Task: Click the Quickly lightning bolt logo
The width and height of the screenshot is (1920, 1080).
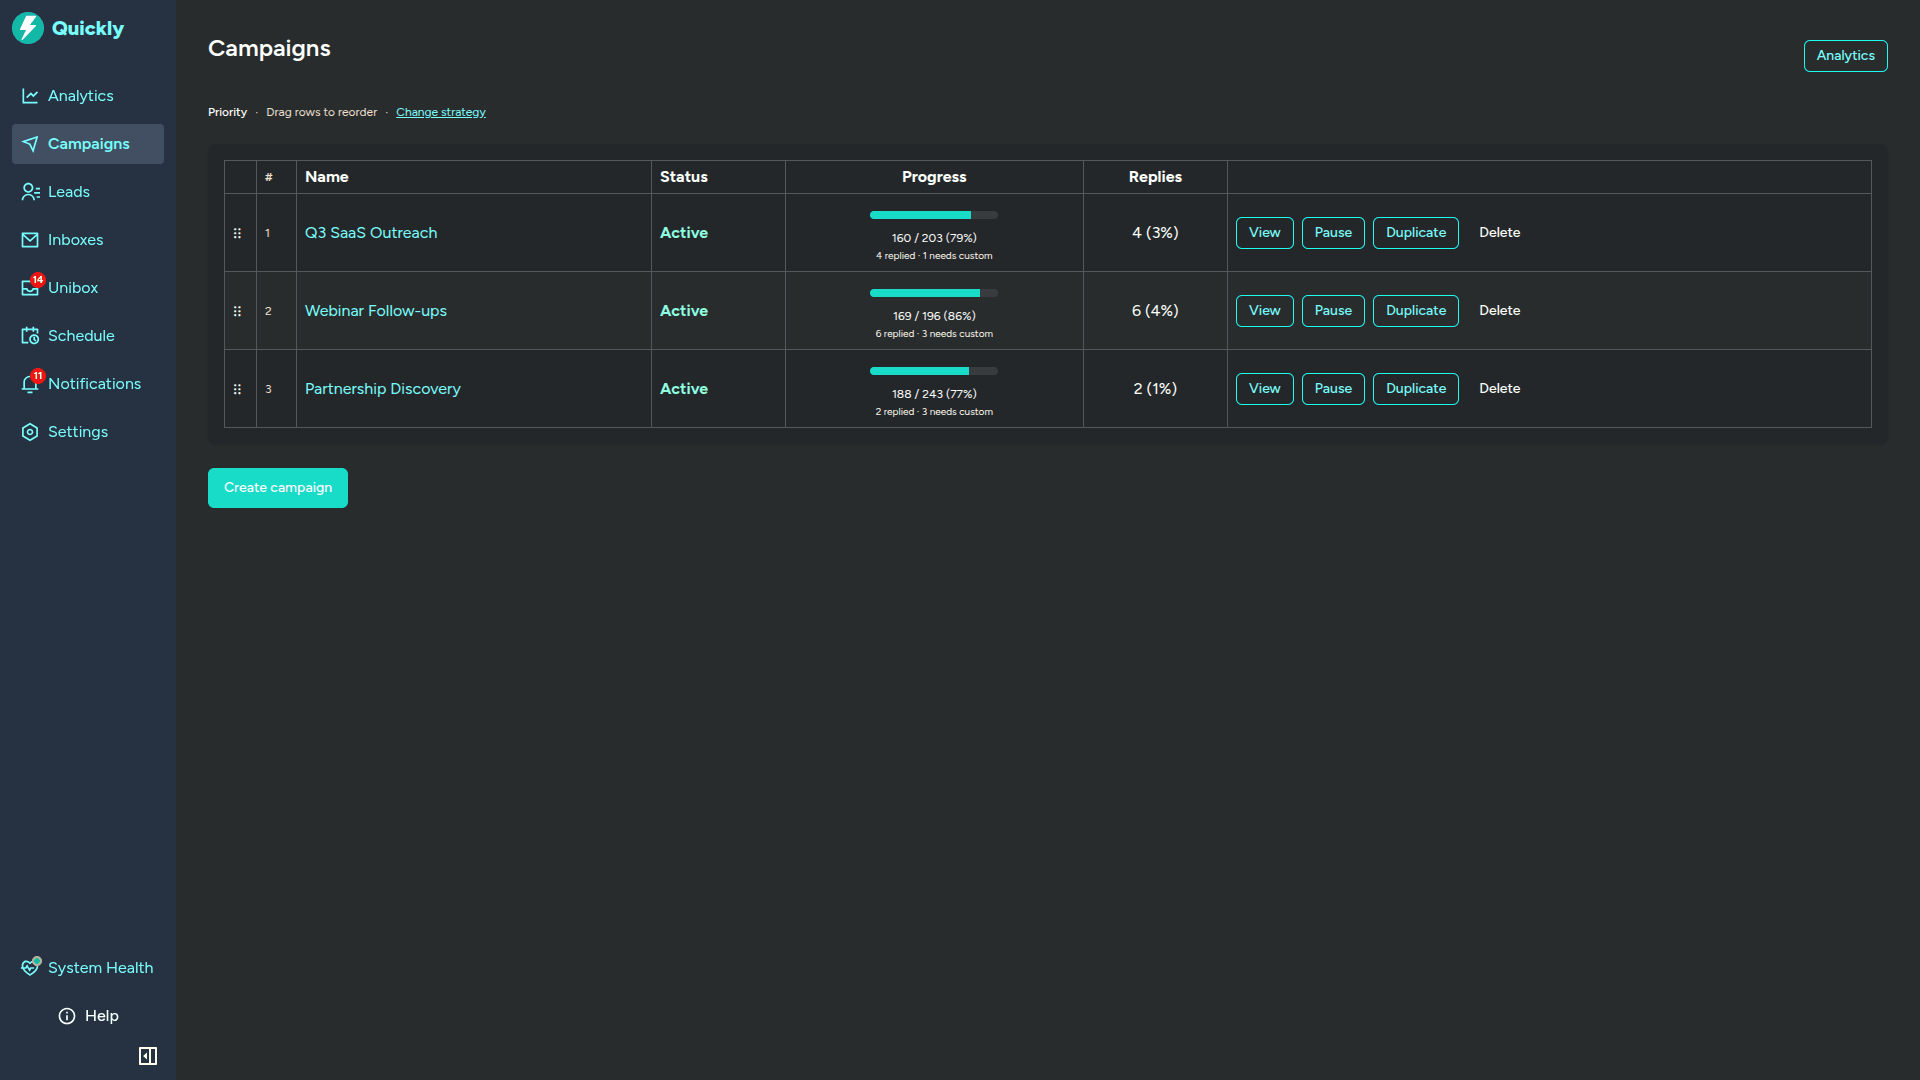Action: 28,28
